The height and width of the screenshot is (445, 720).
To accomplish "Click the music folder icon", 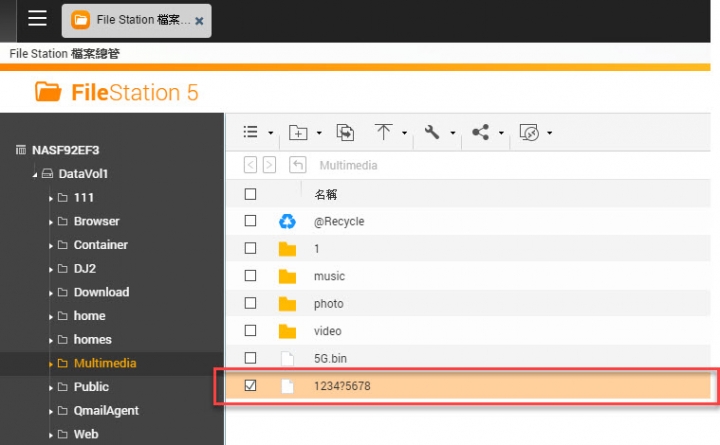I will pos(287,276).
